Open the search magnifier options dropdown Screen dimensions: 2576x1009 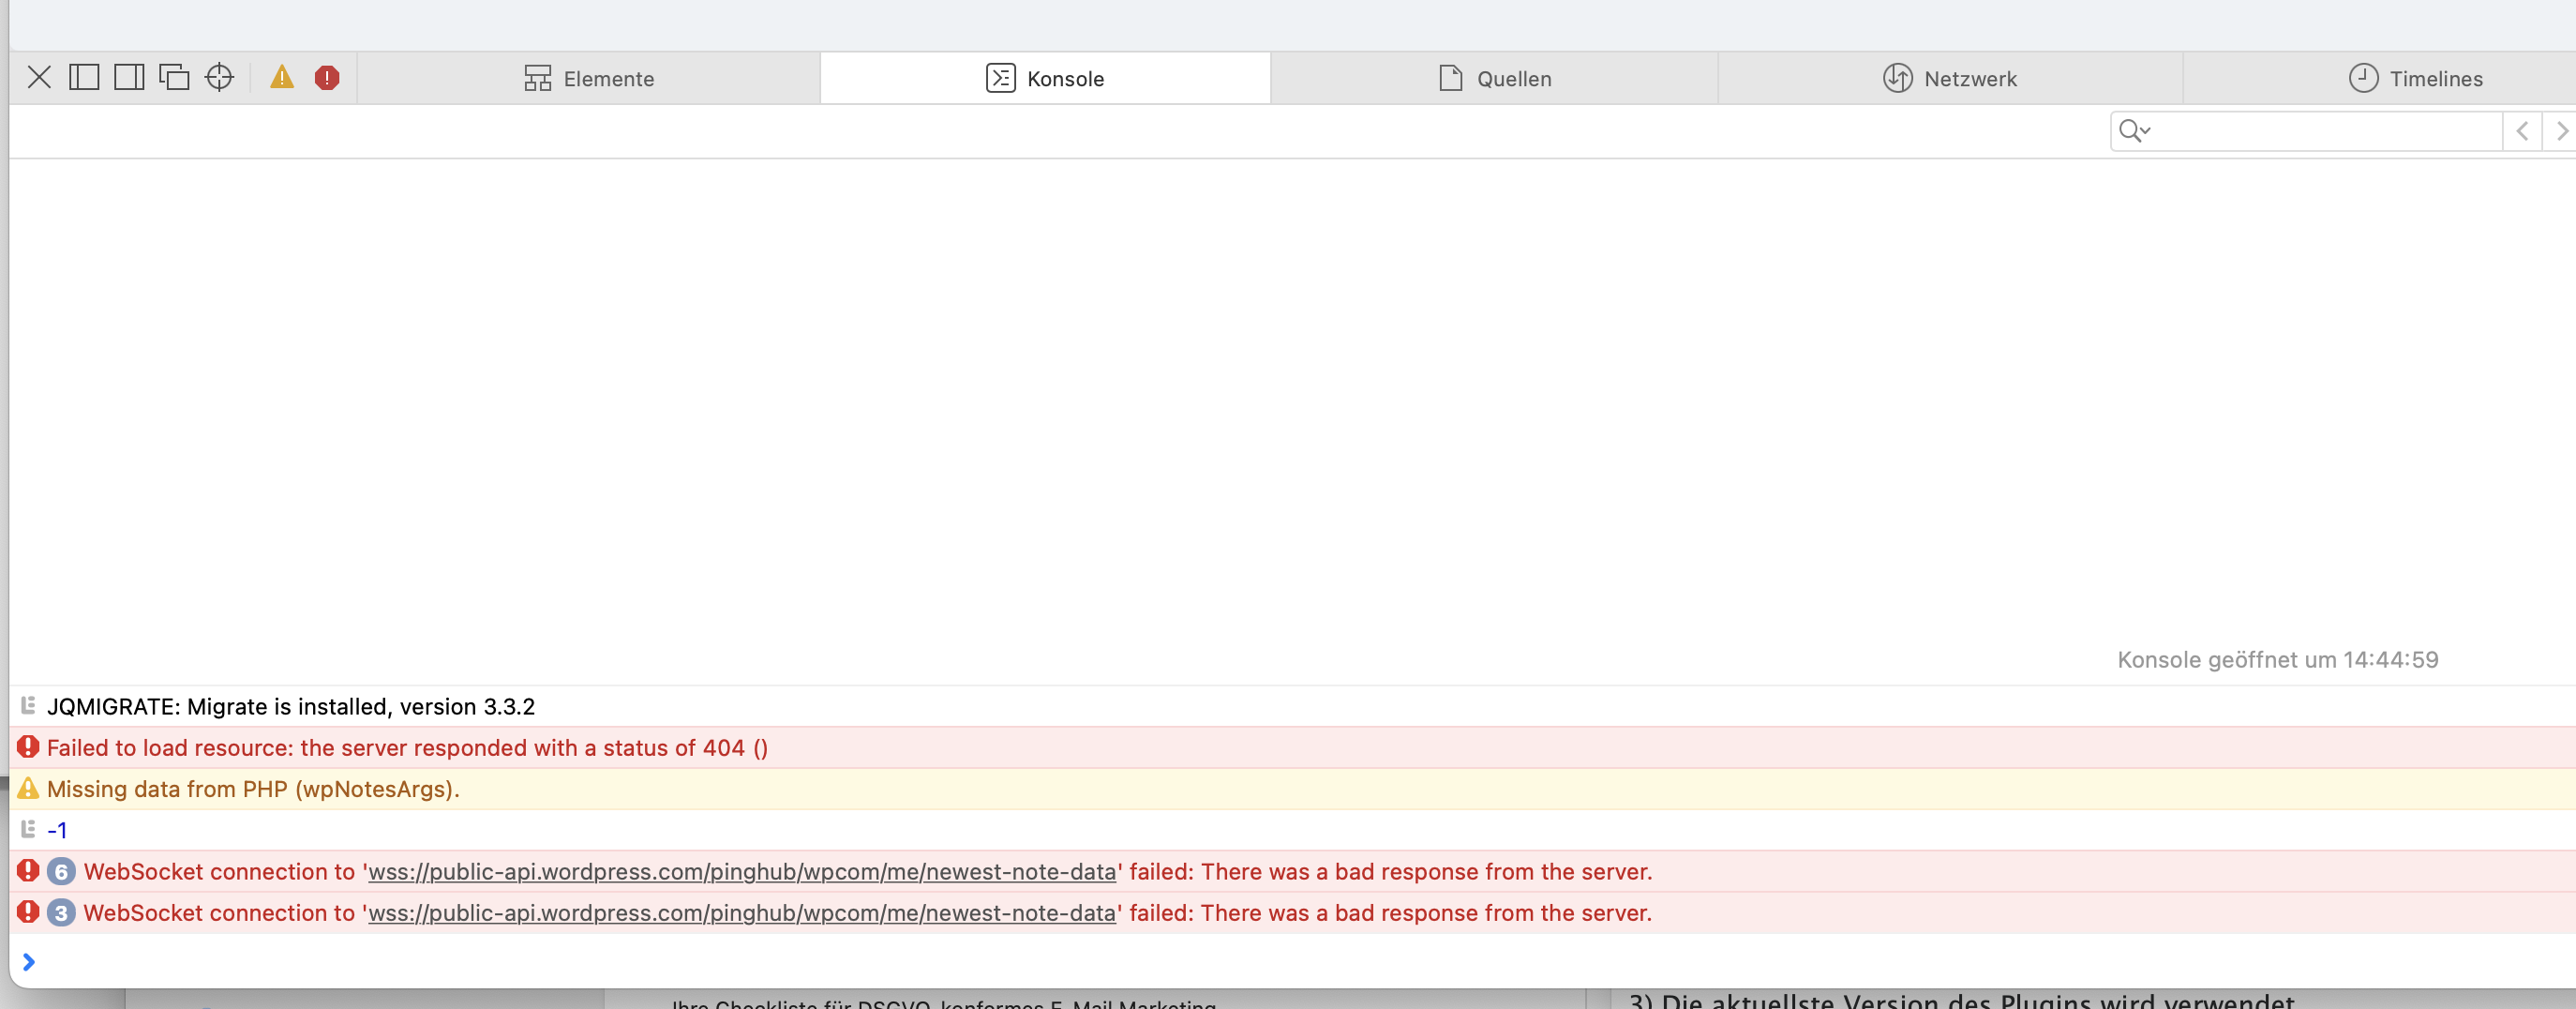tap(2134, 131)
